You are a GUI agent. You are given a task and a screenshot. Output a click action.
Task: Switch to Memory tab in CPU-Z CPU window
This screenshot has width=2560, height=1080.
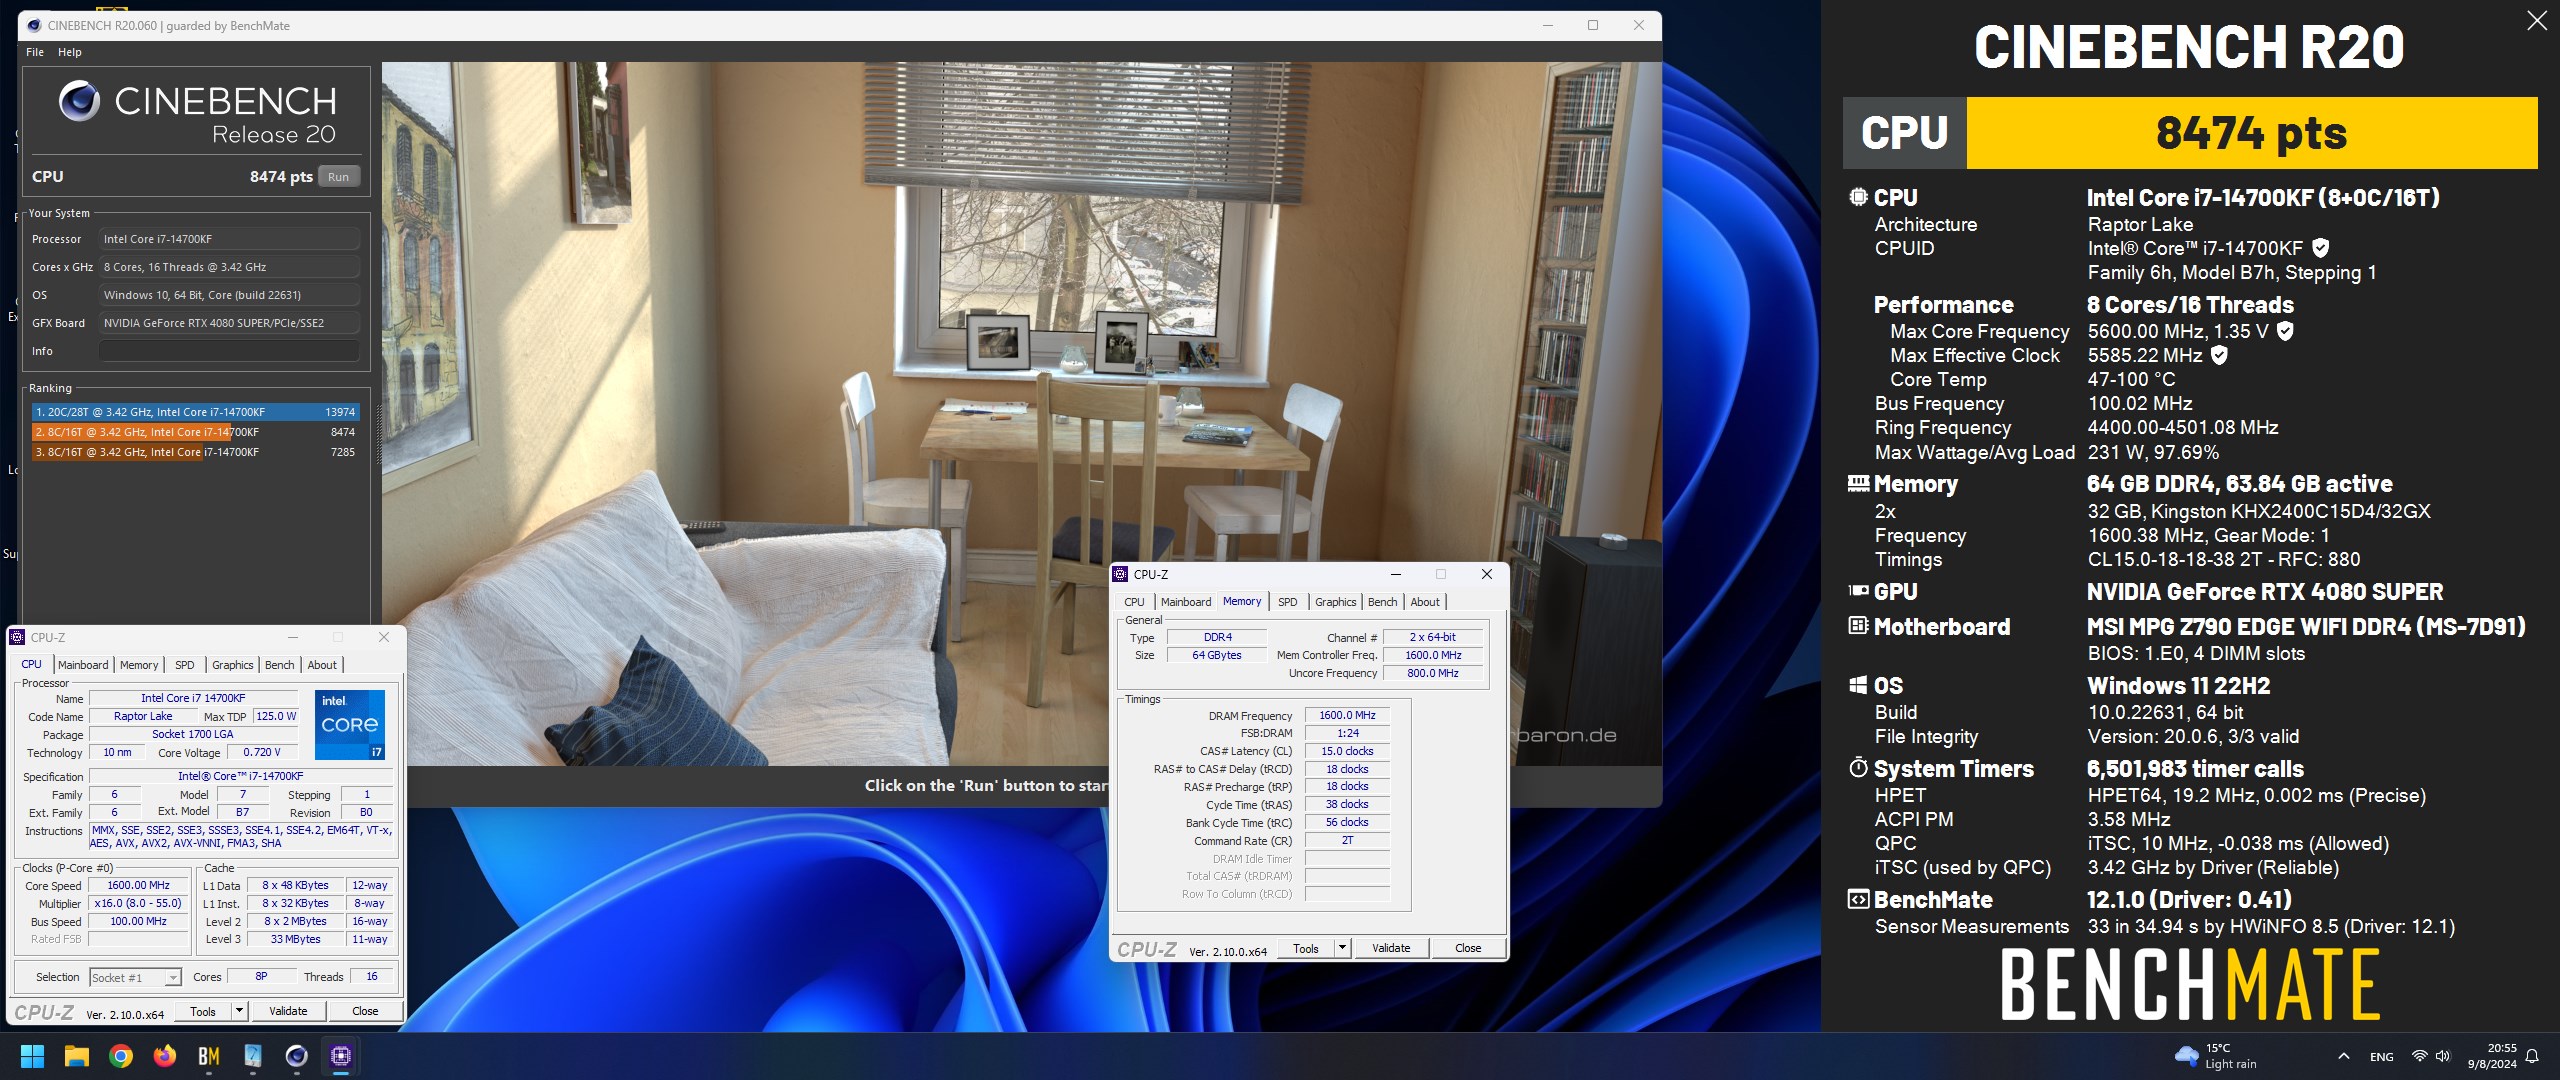pyautogui.click(x=139, y=665)
